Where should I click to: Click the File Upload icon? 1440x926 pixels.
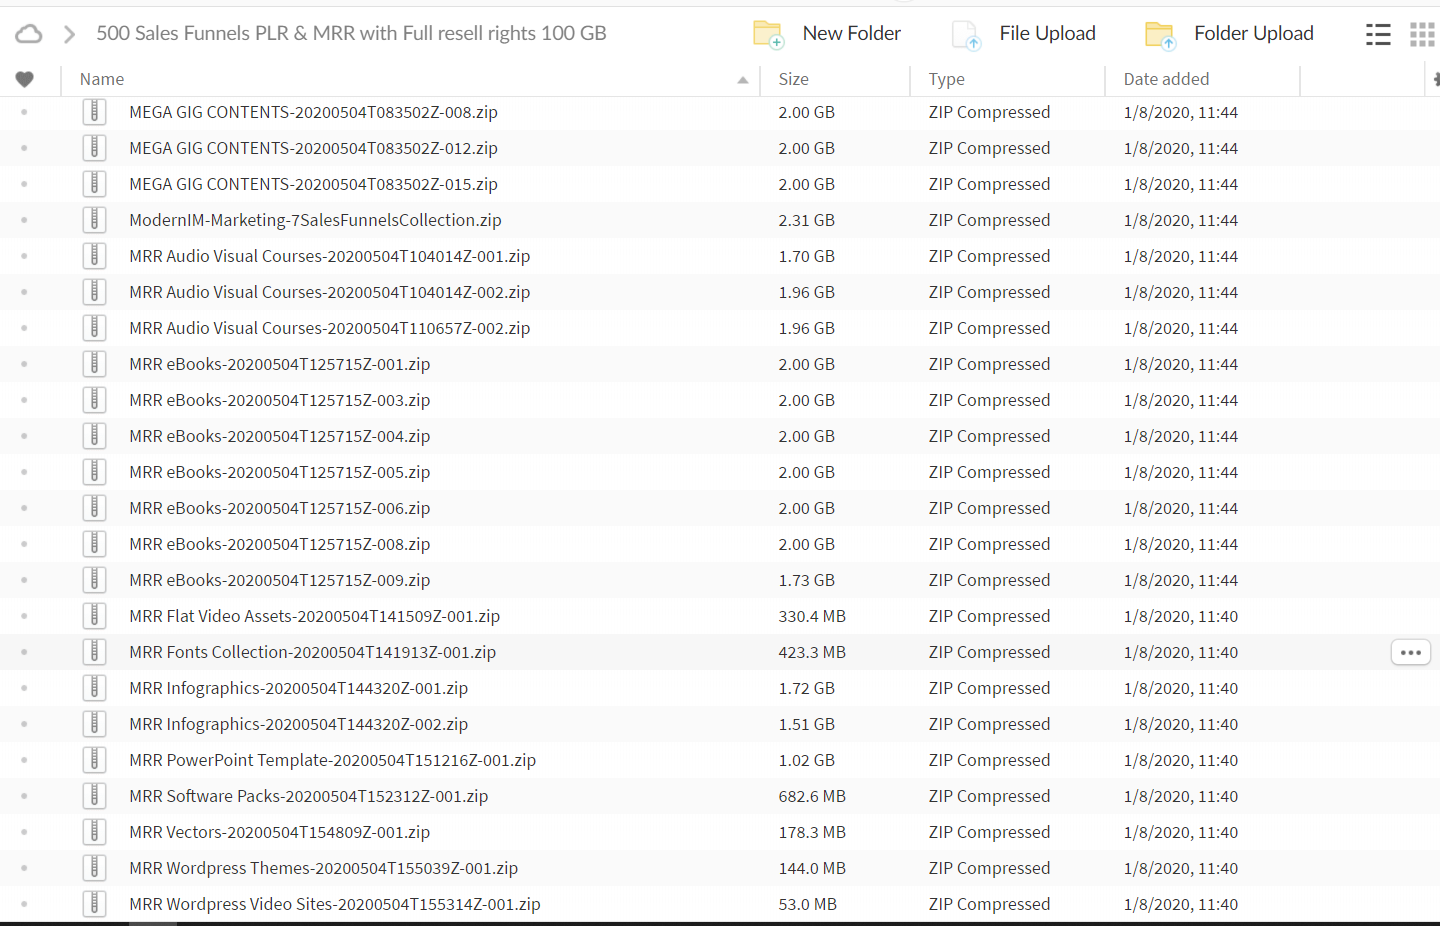(966, 34)
